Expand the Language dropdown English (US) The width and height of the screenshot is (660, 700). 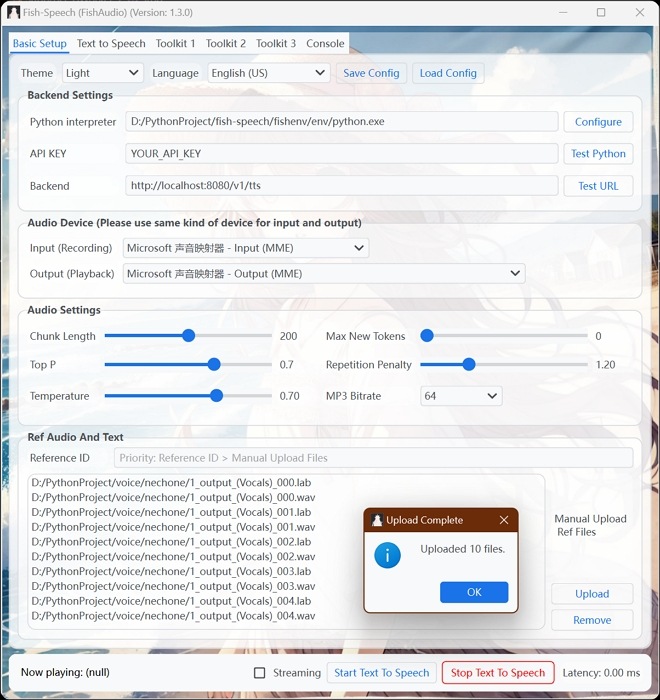(268, 73)
